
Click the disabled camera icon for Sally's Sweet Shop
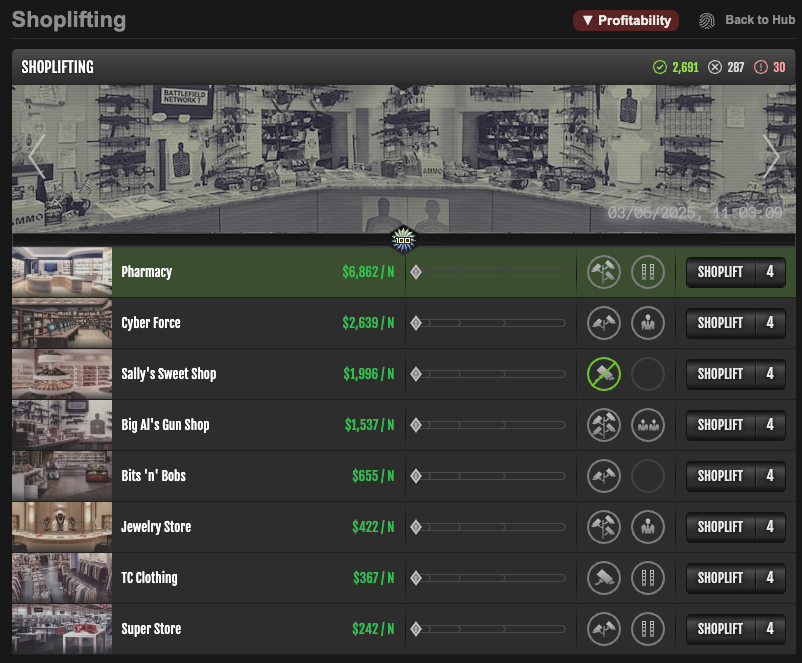604,374
